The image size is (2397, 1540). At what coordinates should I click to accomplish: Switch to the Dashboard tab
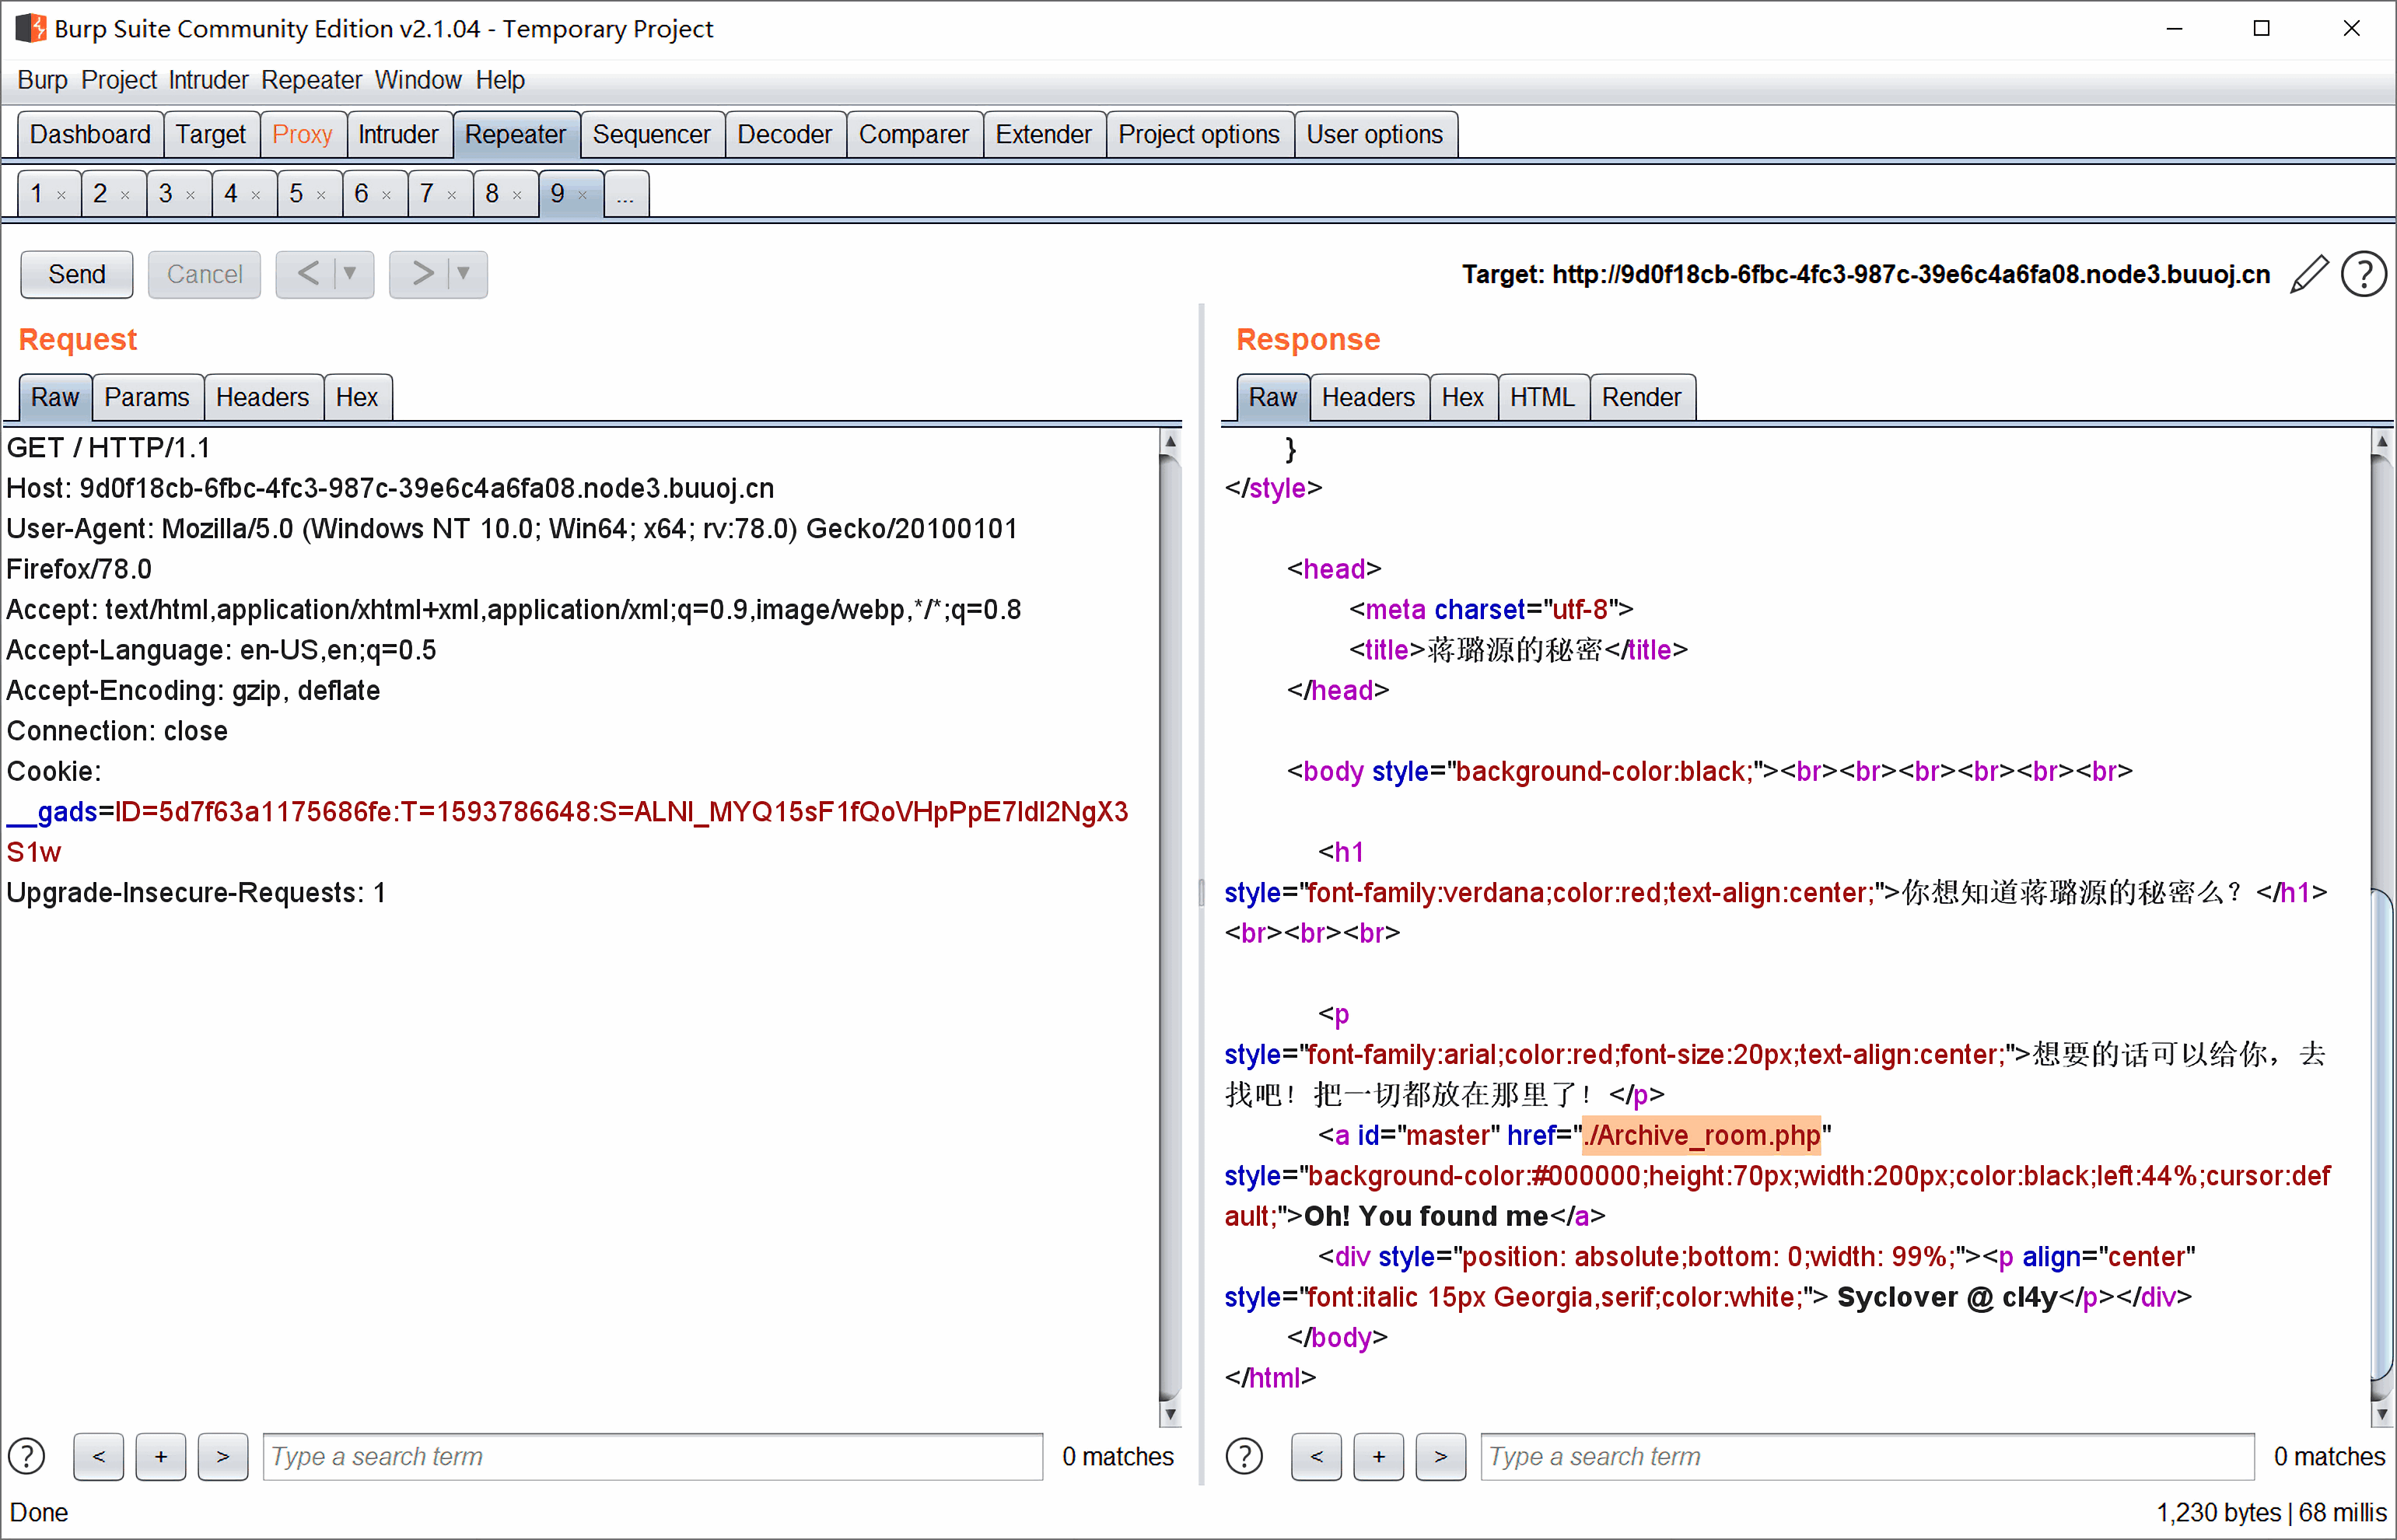coord(90,135)
